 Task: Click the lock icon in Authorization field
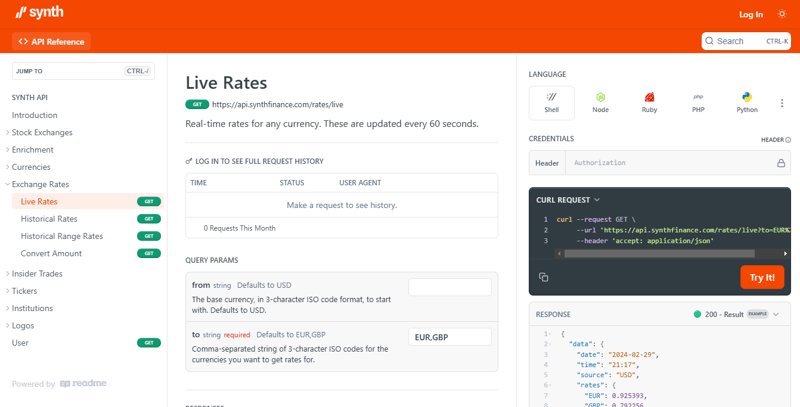[781, 163]
